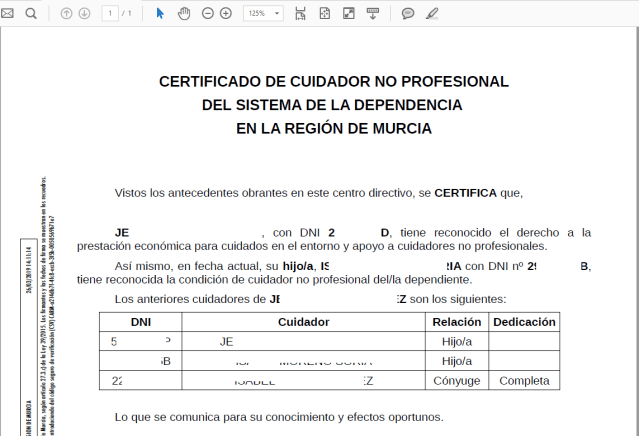Image resolution: width=639 pixels, height=436 pixels.
Task: Click the Cónyuge table cell
Action: [457, 381]
